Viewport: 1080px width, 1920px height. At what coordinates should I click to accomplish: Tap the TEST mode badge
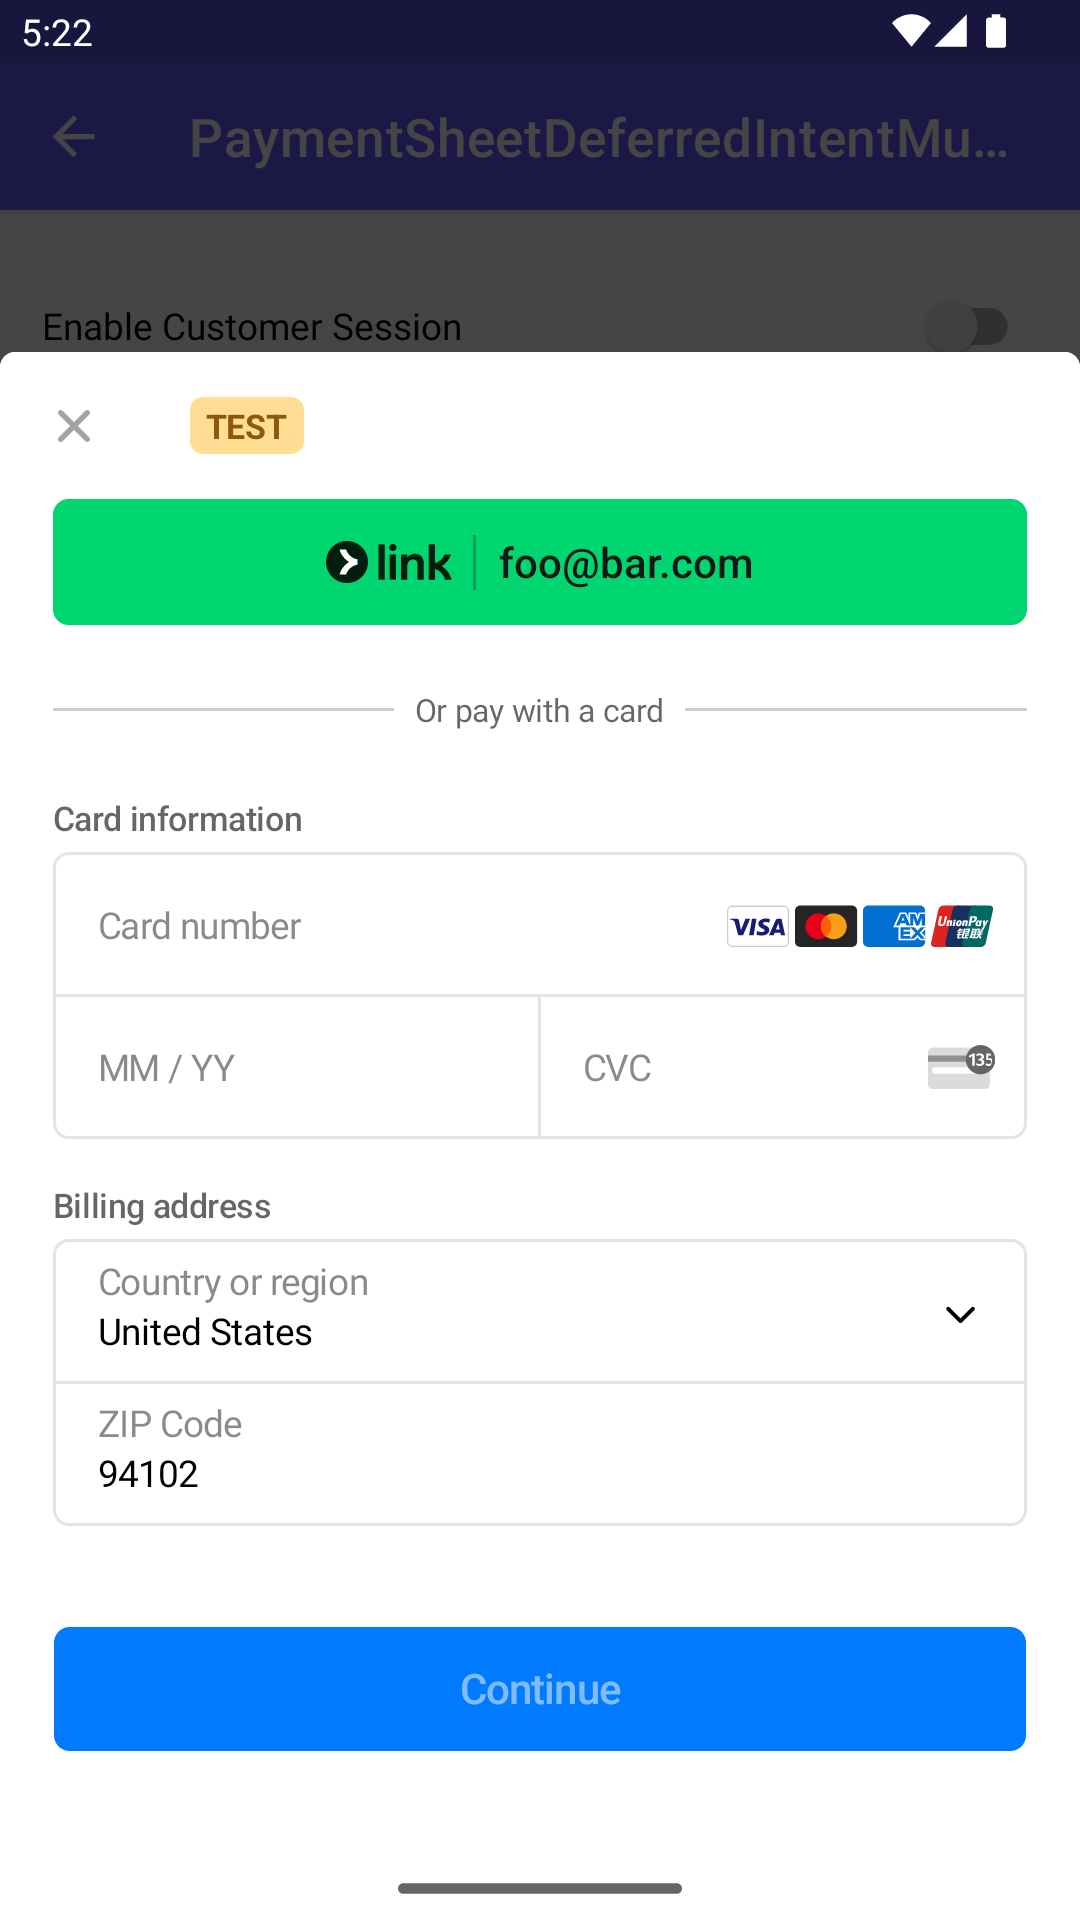247,426
